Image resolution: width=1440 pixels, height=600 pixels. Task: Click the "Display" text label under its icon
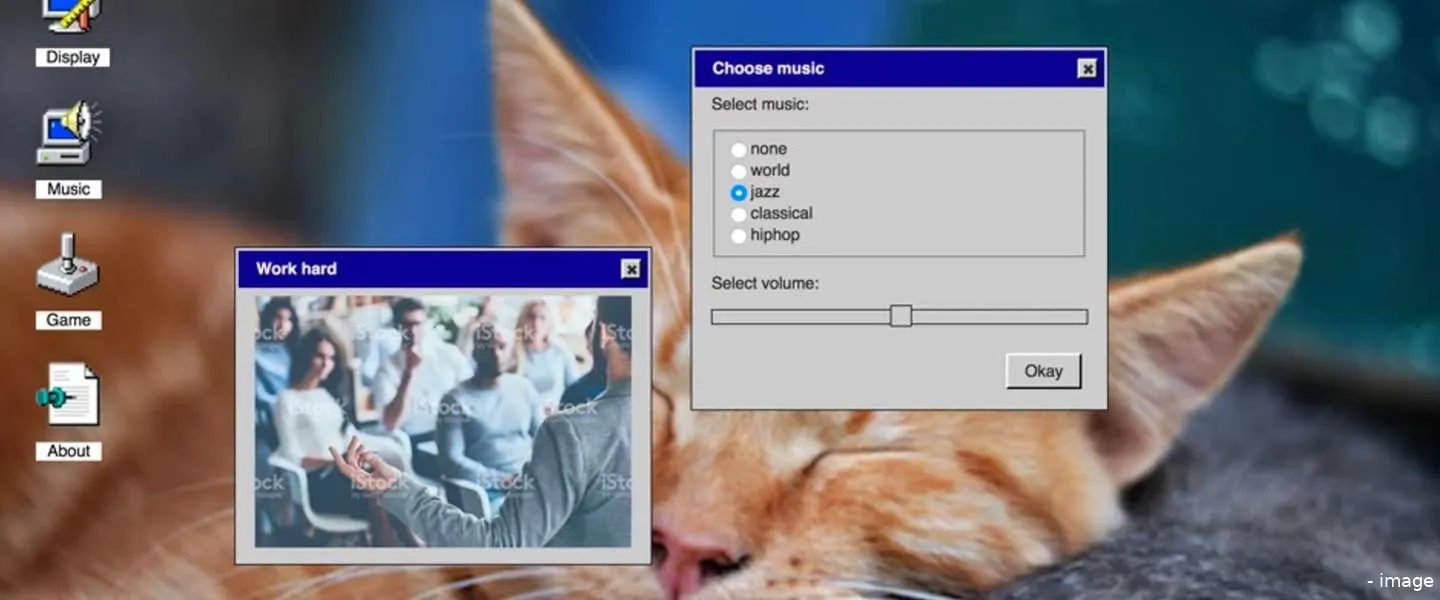tap(72, 58)
